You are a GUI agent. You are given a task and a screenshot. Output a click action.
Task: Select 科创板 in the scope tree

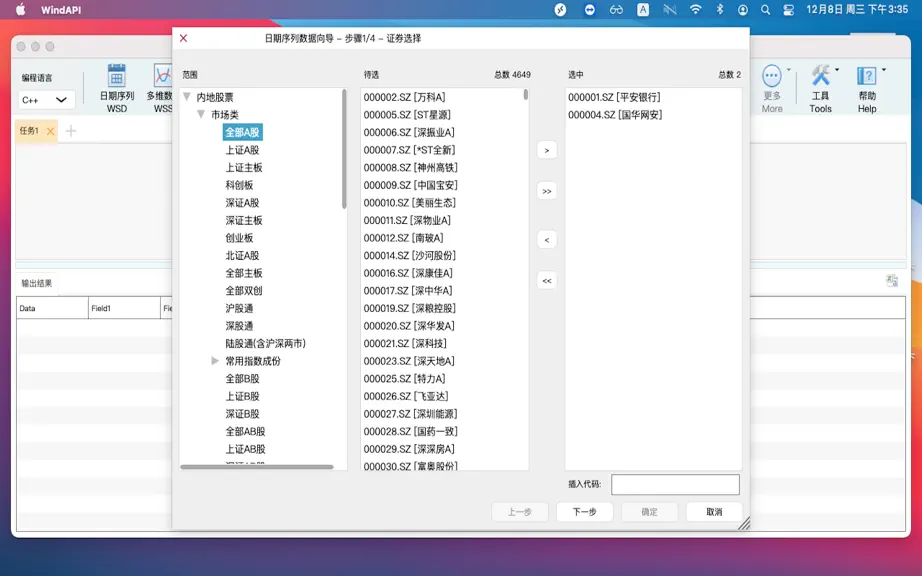[239, 185]
